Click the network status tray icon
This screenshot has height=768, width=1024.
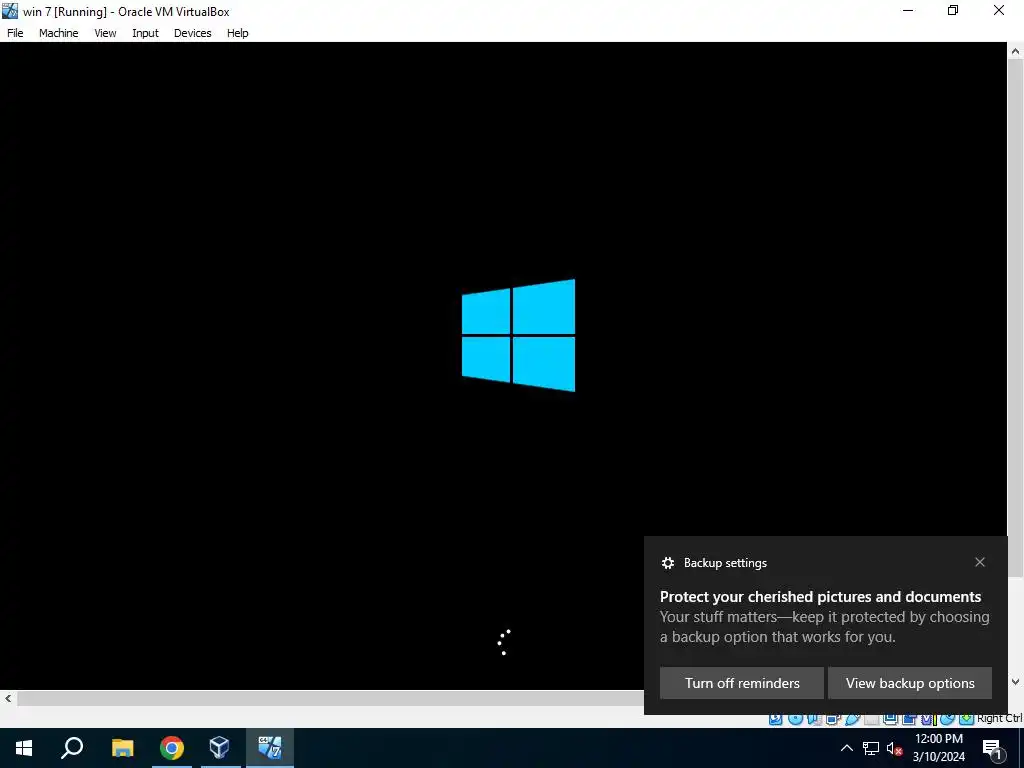[871, 748]
